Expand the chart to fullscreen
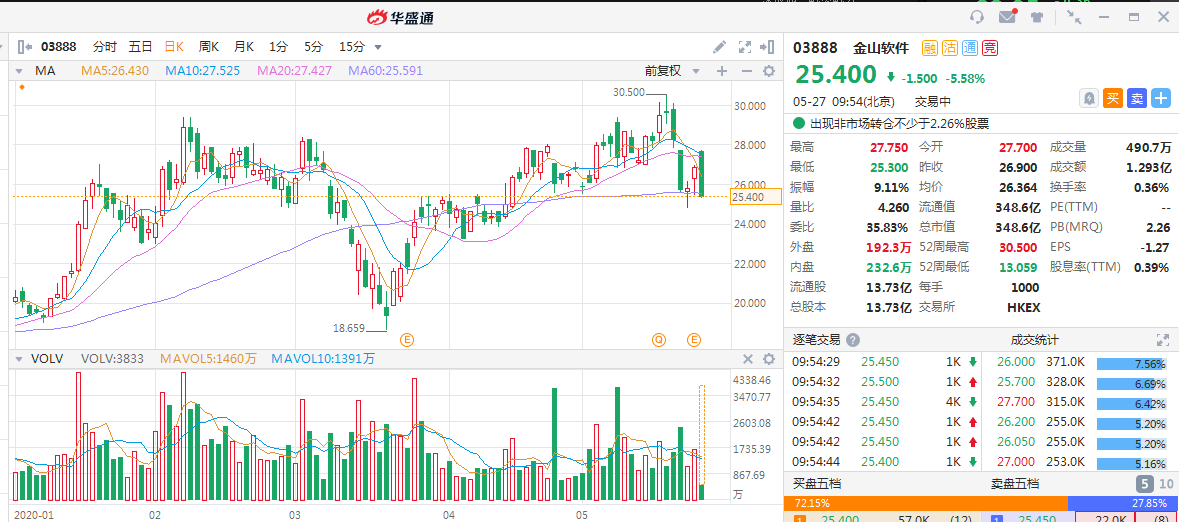 (744, 47)
